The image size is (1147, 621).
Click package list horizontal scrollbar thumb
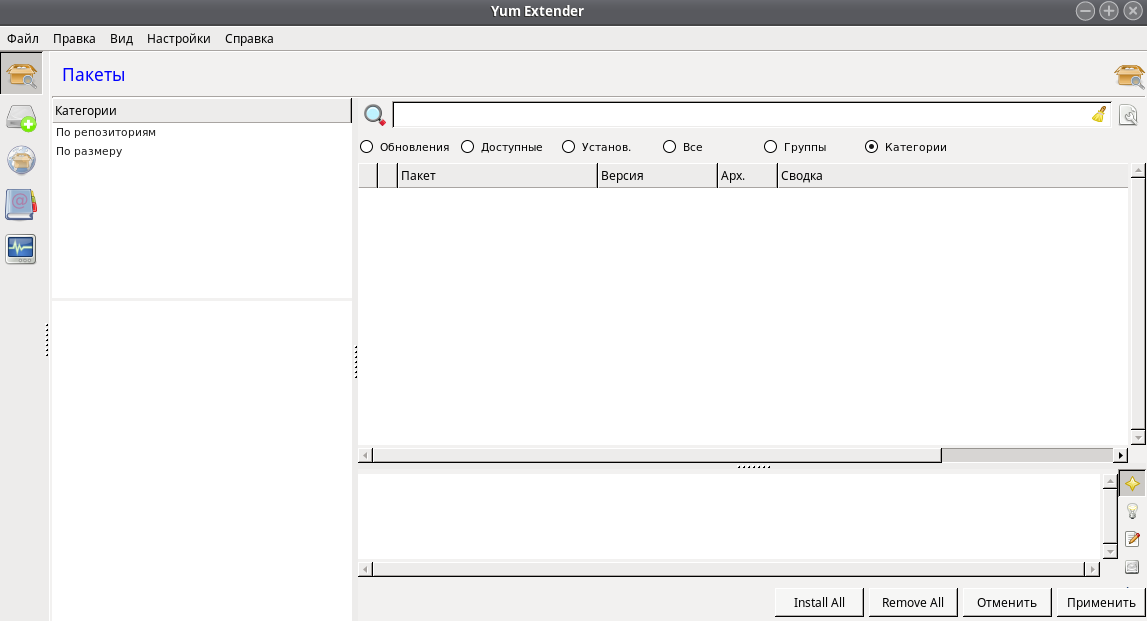tap(657, 456)
